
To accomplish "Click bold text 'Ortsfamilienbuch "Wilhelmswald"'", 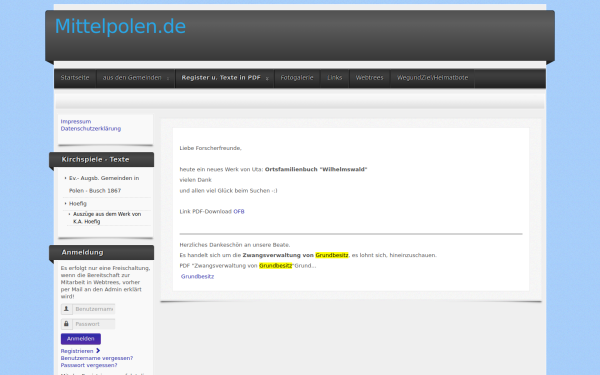I will point(316,169).
